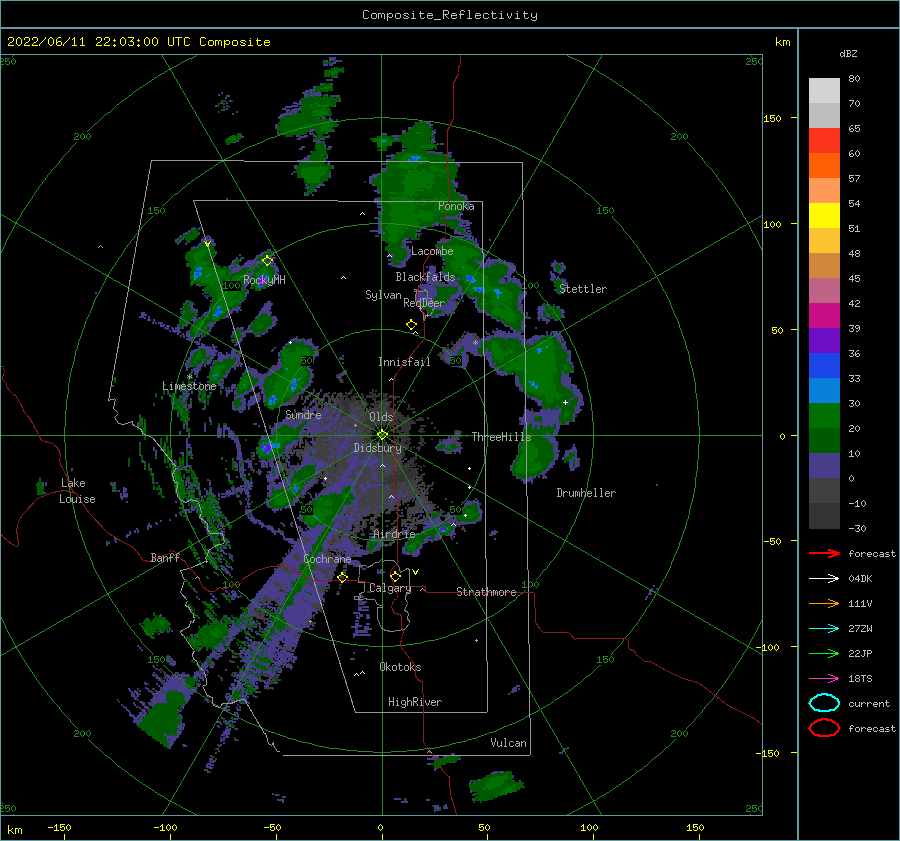
Task: Click the Didsbury city label
Action: point(377,448)
